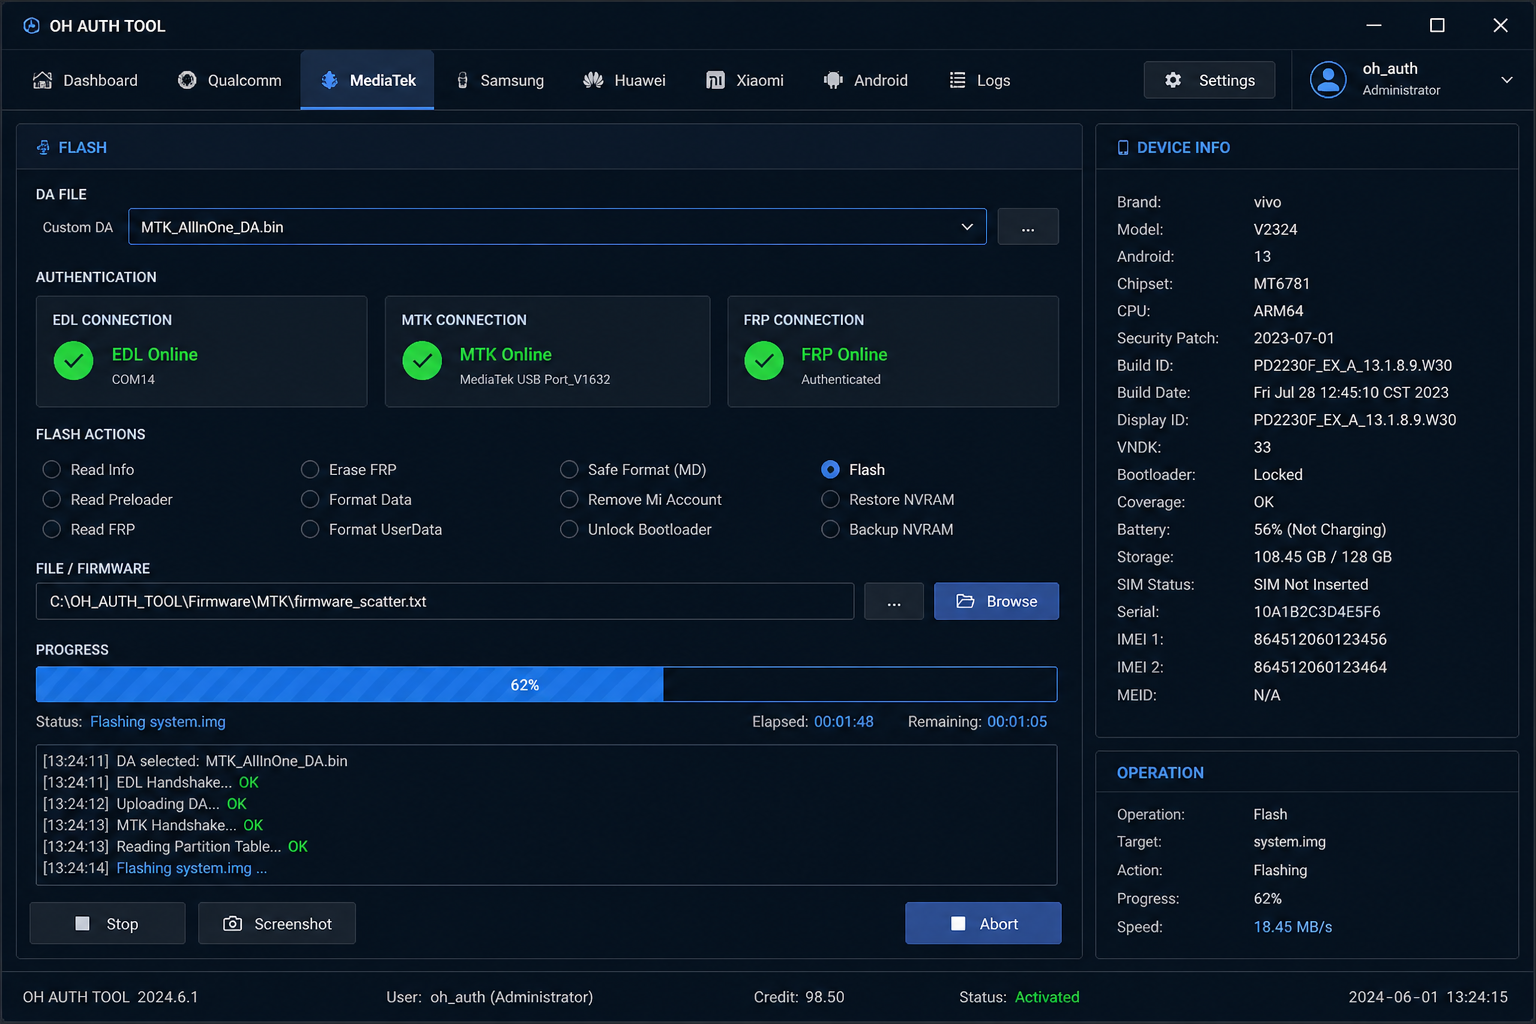Click the Logs list icon
This screenshot has height=1024, width=1536.
coord(957,80)
